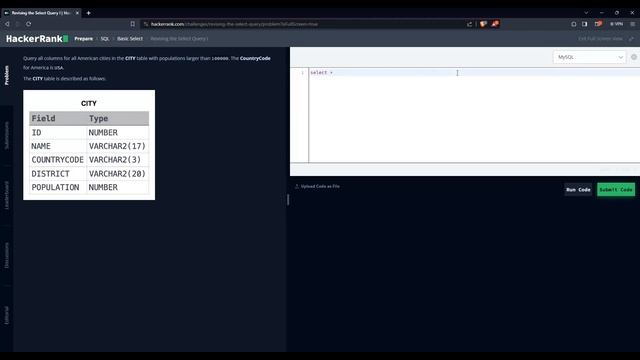Click the Brave Shields lion icon
640x360 pixels.
(483, 24)
